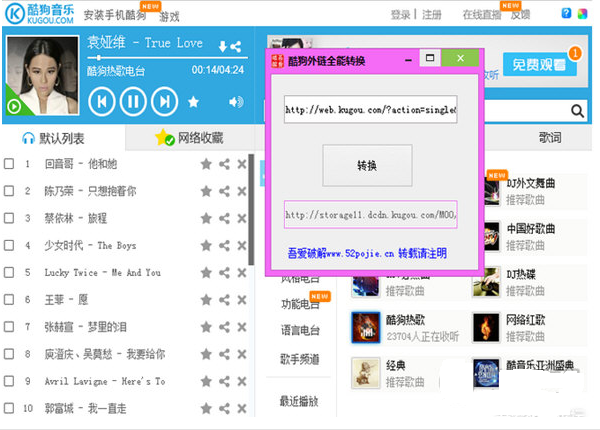Share song 庾澄庆、吴莫愁 - 我要给你
Screen dimensions: 600x430
tap(224, 354)
